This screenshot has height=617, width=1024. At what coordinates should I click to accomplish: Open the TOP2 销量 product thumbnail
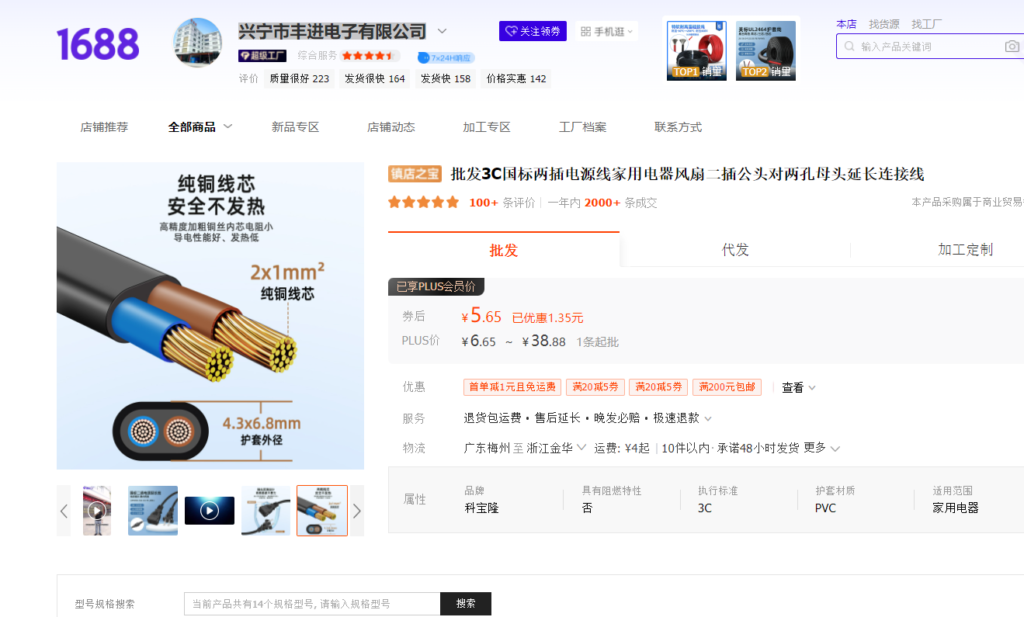point(766,50)
